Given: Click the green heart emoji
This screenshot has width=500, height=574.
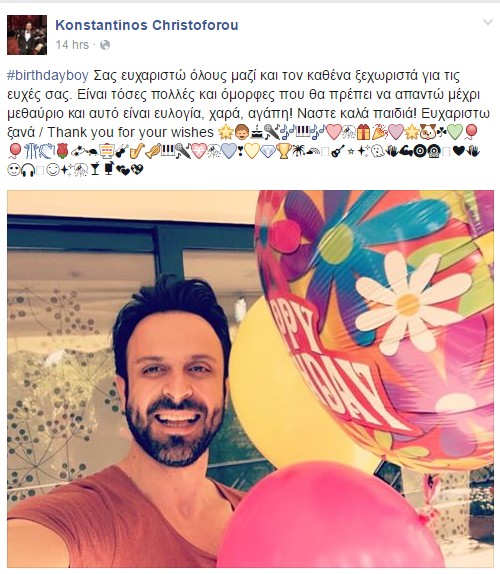Looking at the screenshot, I should coord(455,132).
